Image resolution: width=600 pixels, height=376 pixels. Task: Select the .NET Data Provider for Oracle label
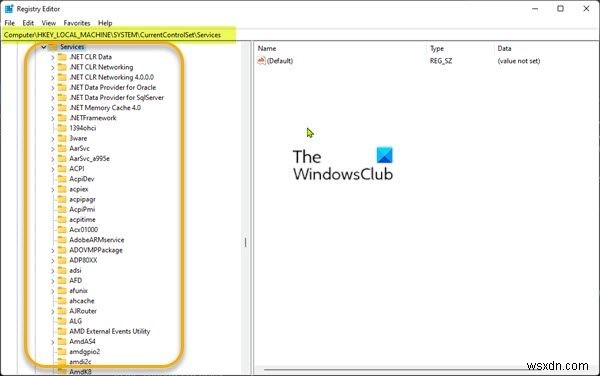pos(112,87)
